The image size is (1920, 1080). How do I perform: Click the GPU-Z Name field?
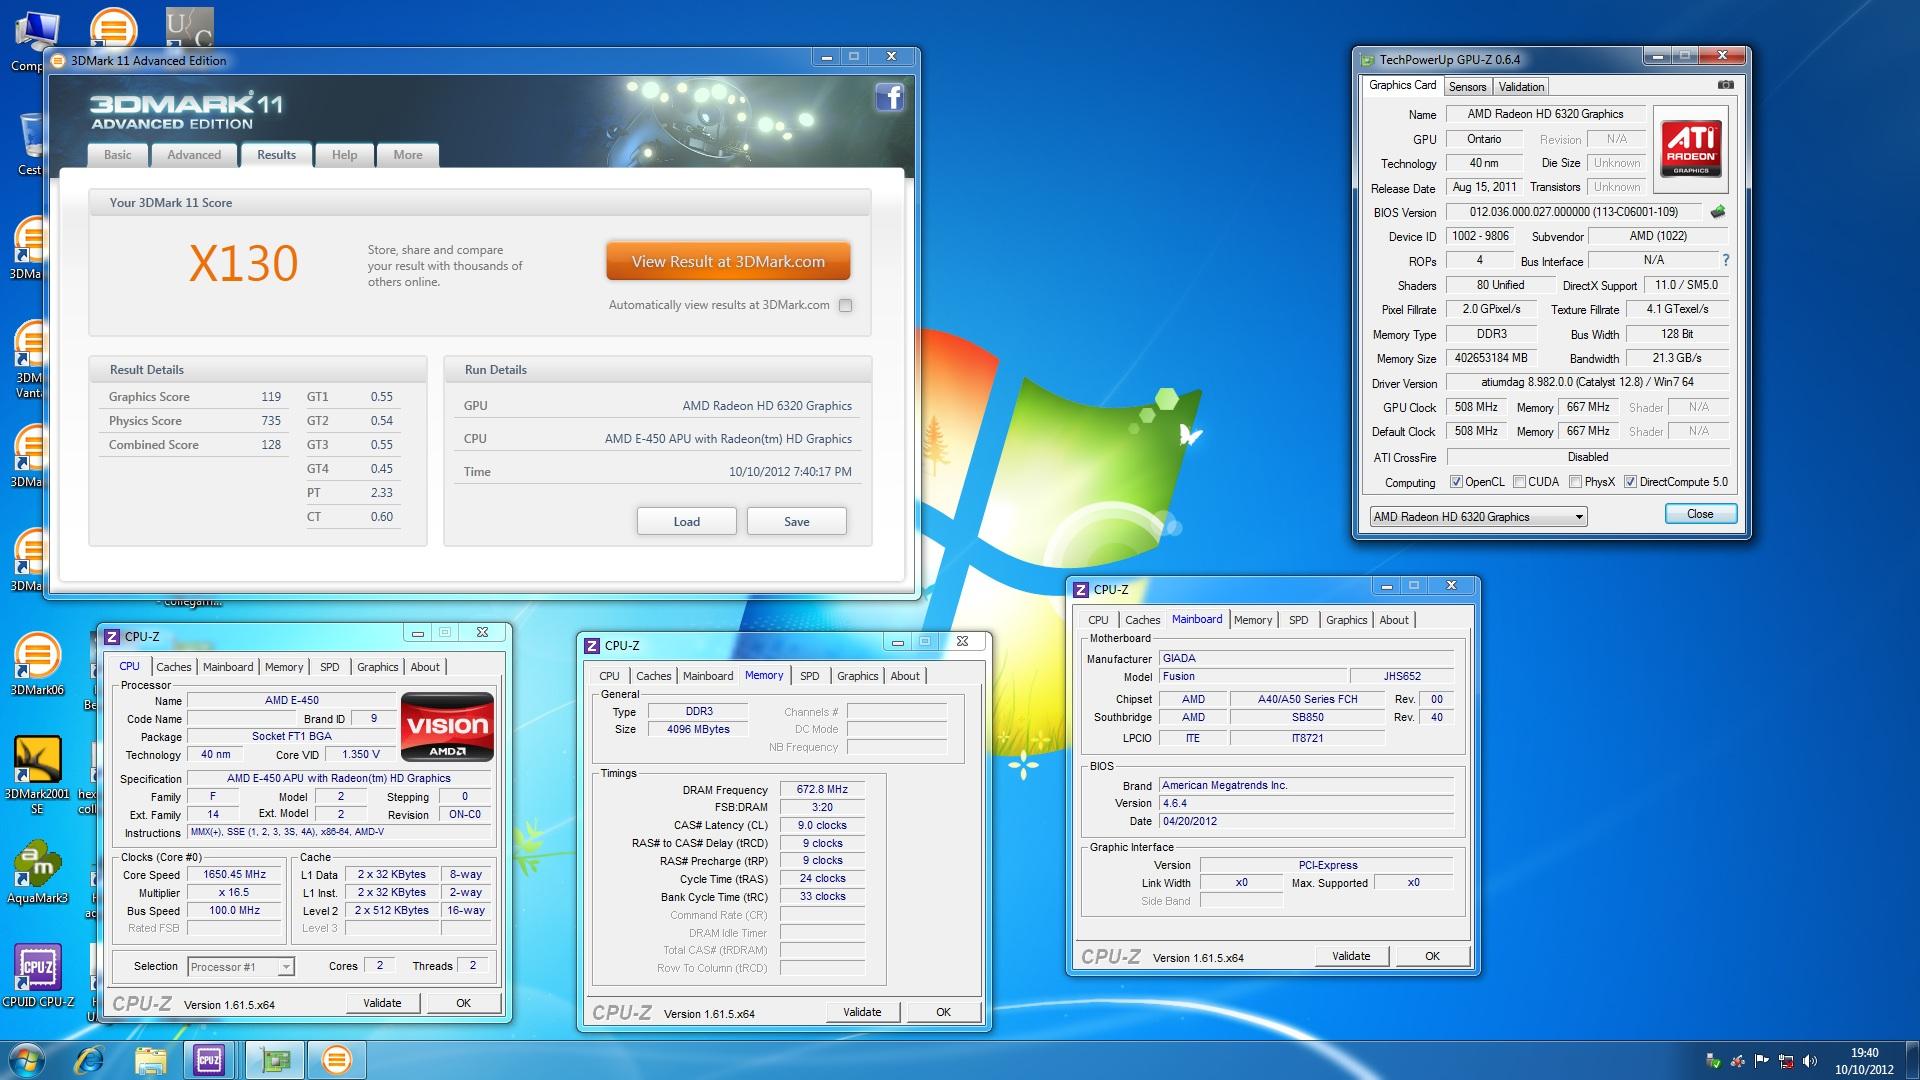tap(1546, 114)
